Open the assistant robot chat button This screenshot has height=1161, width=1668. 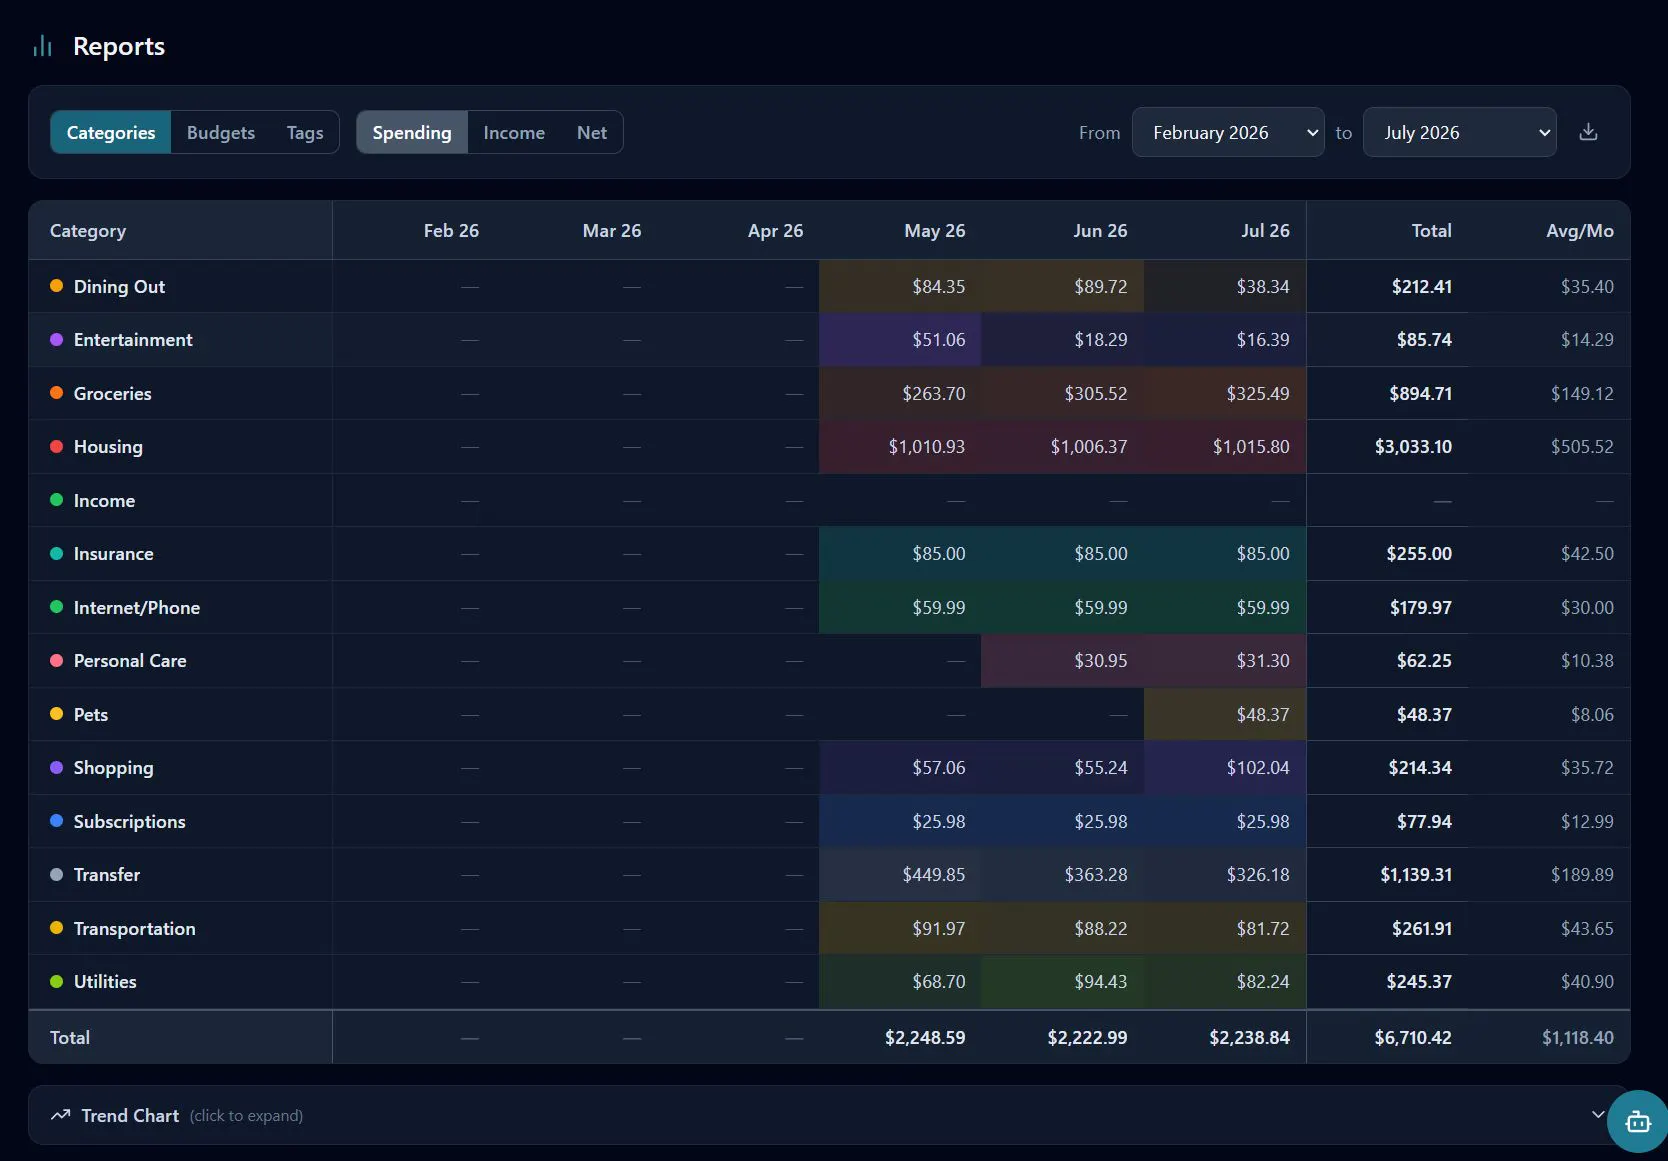tap(1637, 1121)
